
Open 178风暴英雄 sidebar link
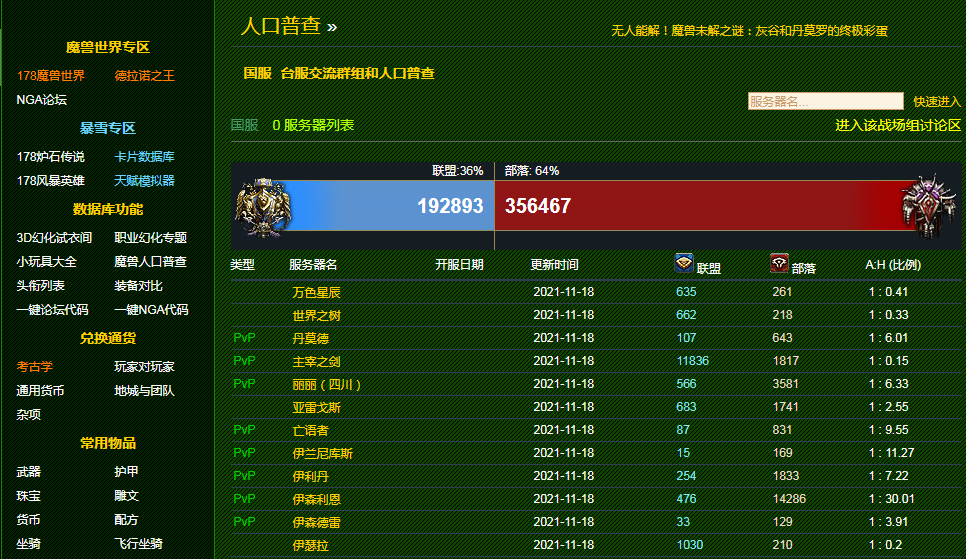[51, 181]
